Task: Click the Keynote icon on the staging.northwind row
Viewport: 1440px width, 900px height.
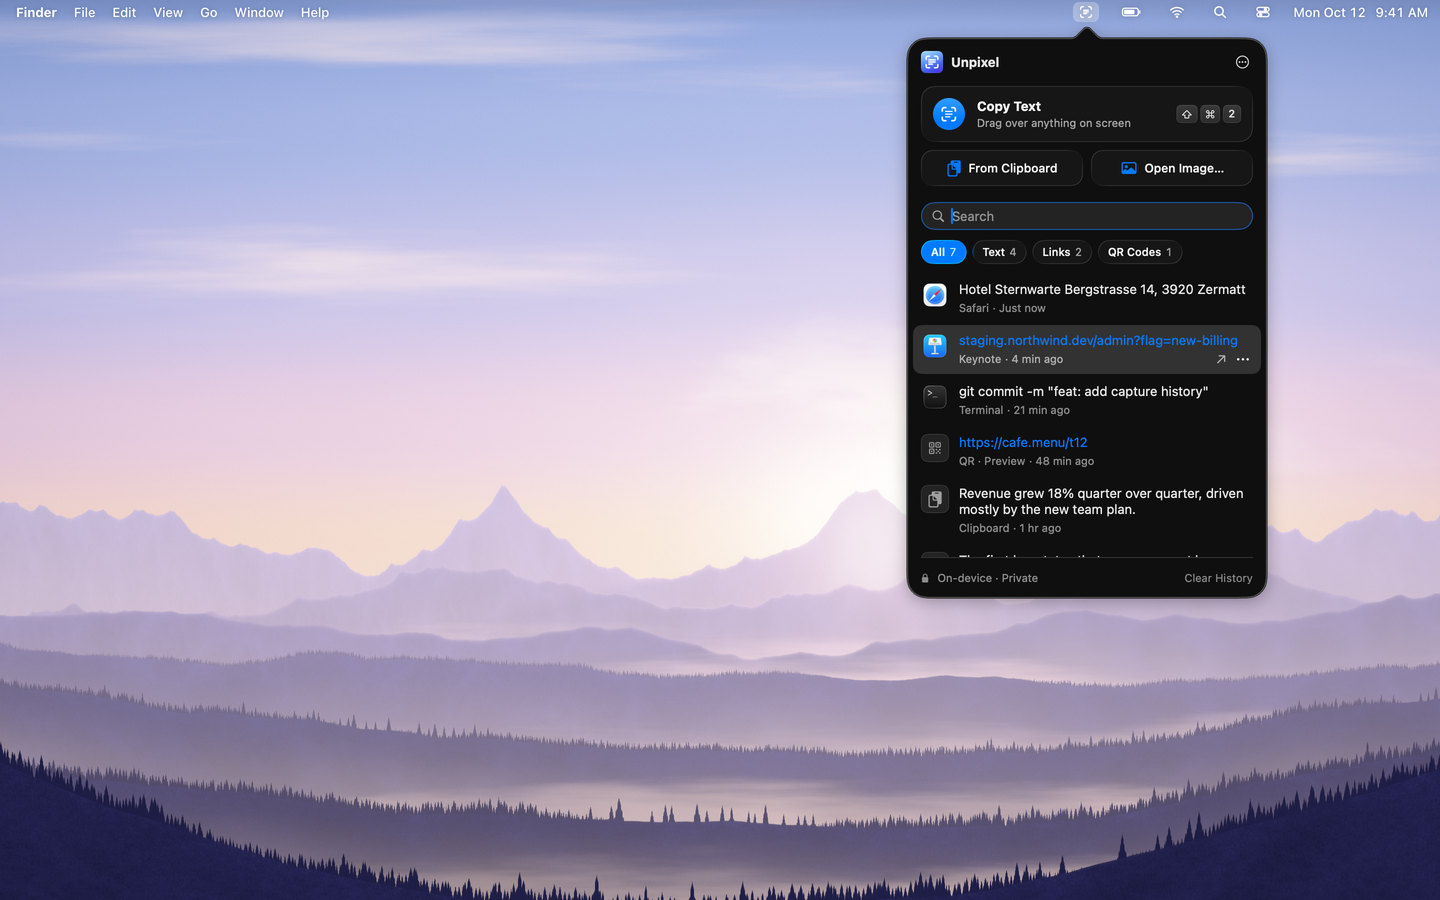Action: (x=935, y=346)
